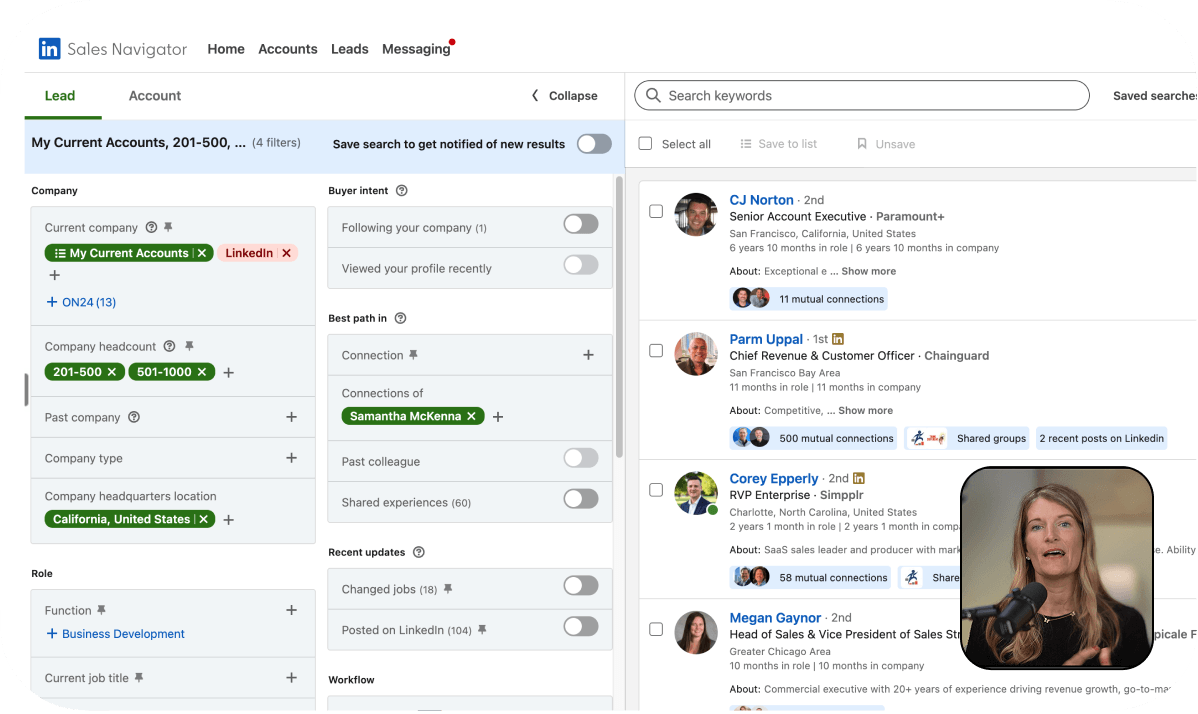Image resolution: width=1198 pixels, height=714 pixels.
Task: Click the Recent updates help icon
Action: point(419,552)
